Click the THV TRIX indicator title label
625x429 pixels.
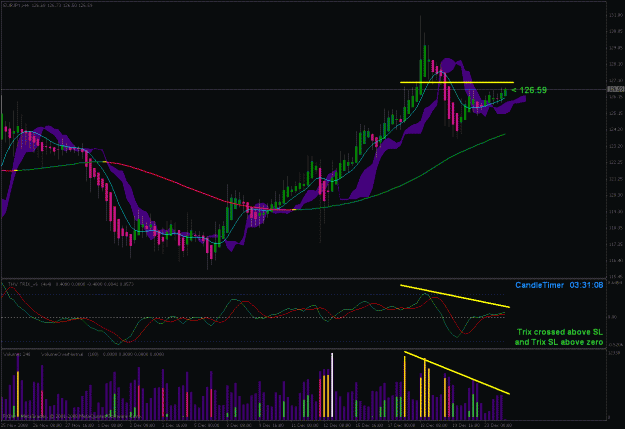click(71, 284)
